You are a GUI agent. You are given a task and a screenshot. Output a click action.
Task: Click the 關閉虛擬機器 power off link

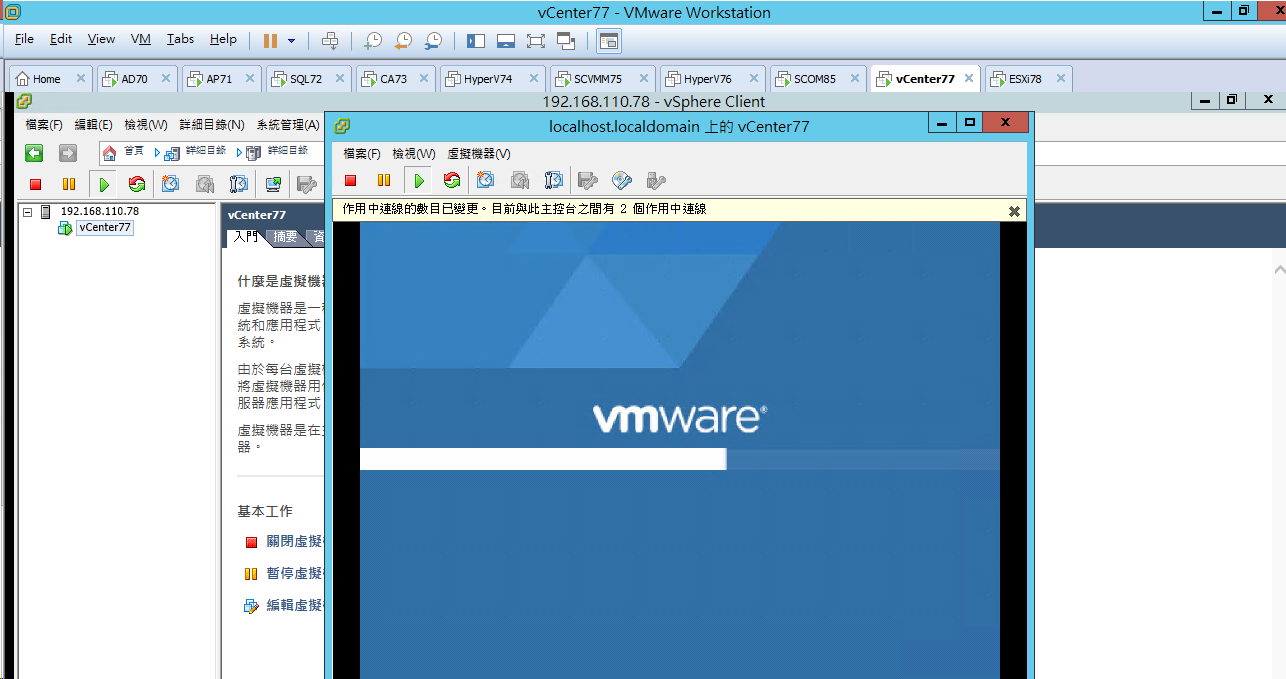click(296, 542)
